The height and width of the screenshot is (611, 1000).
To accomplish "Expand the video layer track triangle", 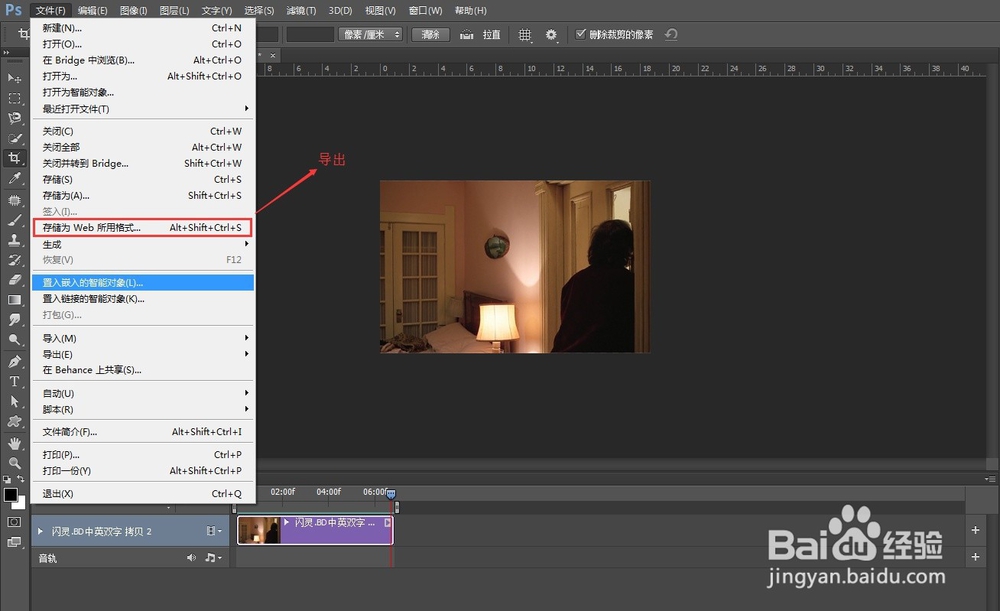I will point(40,531).
